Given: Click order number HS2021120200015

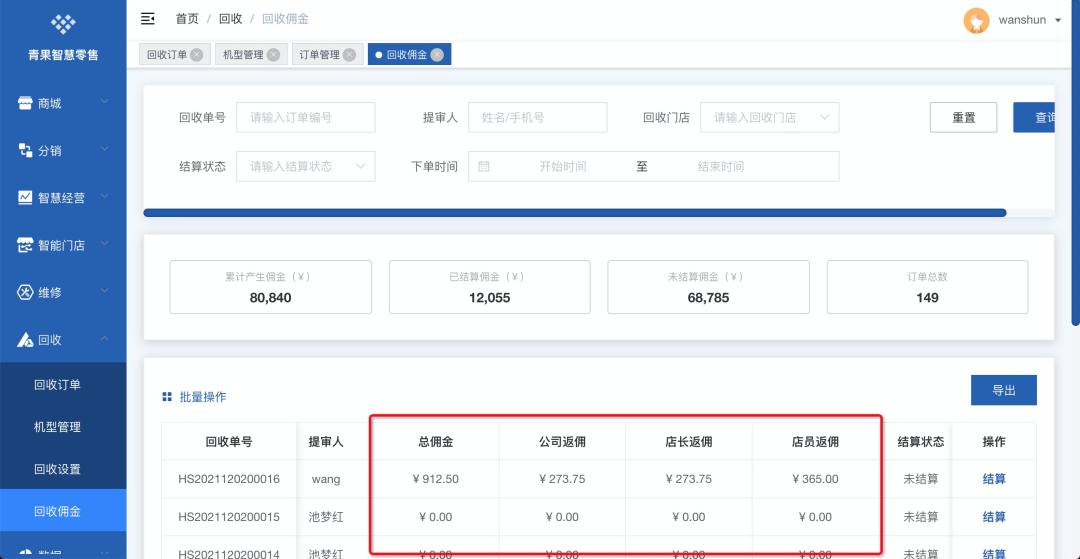Looking at the screenshot, I should click(229, 517).
